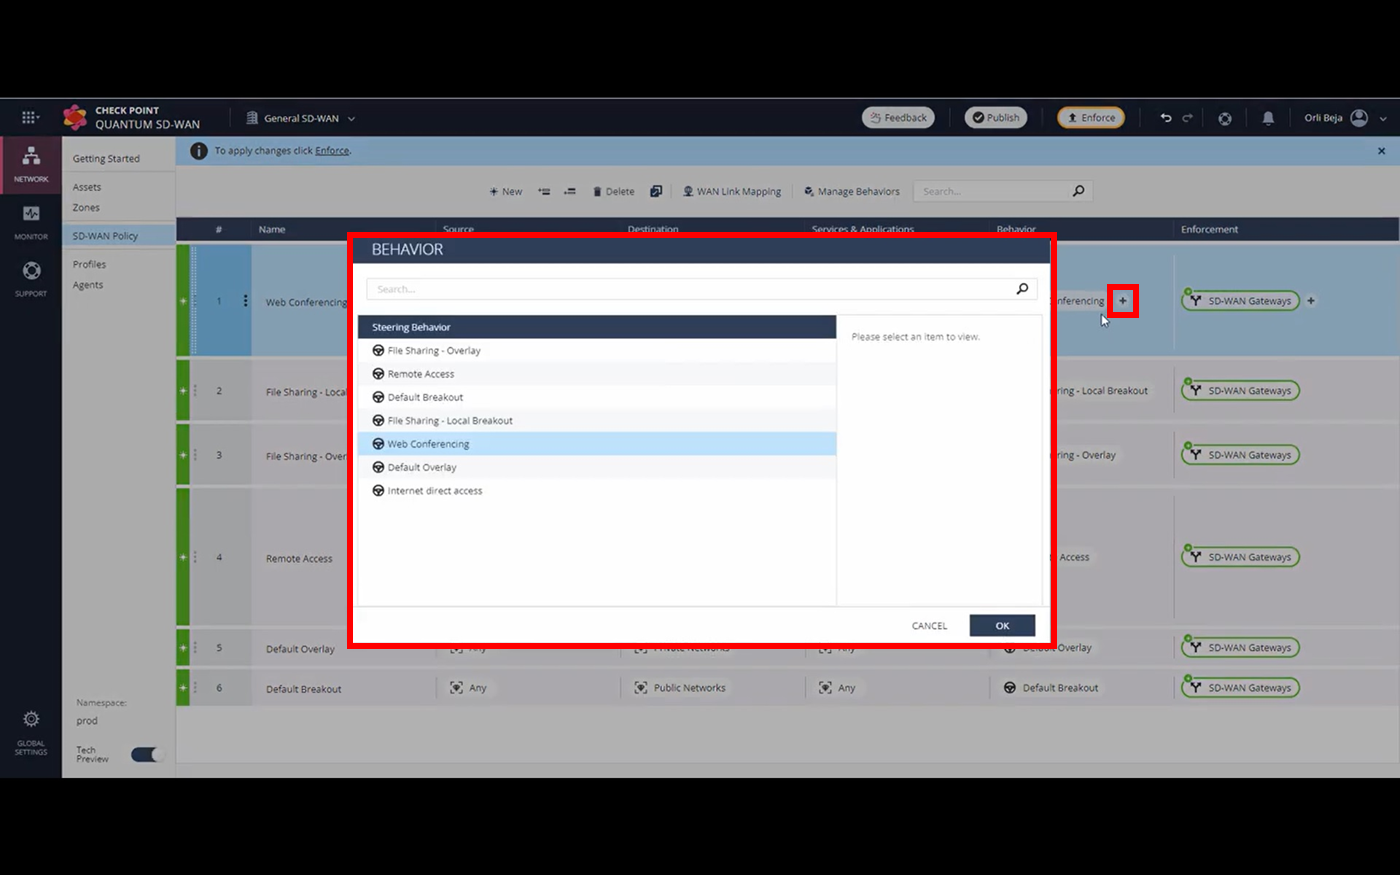Click the undo arrow in top bar
The height and width of the screenshot is (875, 1400).
(1166, 118)
